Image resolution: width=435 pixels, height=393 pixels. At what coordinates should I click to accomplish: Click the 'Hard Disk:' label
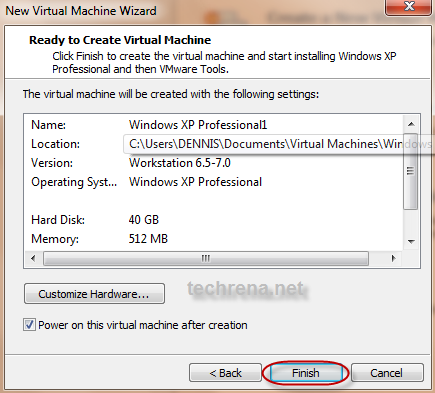58,220
